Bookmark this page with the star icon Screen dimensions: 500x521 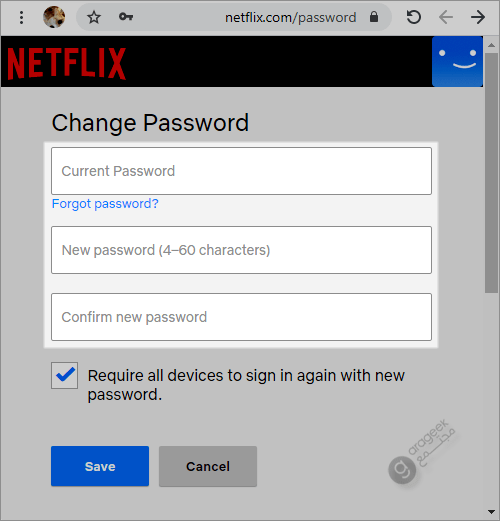pos(94,17)
